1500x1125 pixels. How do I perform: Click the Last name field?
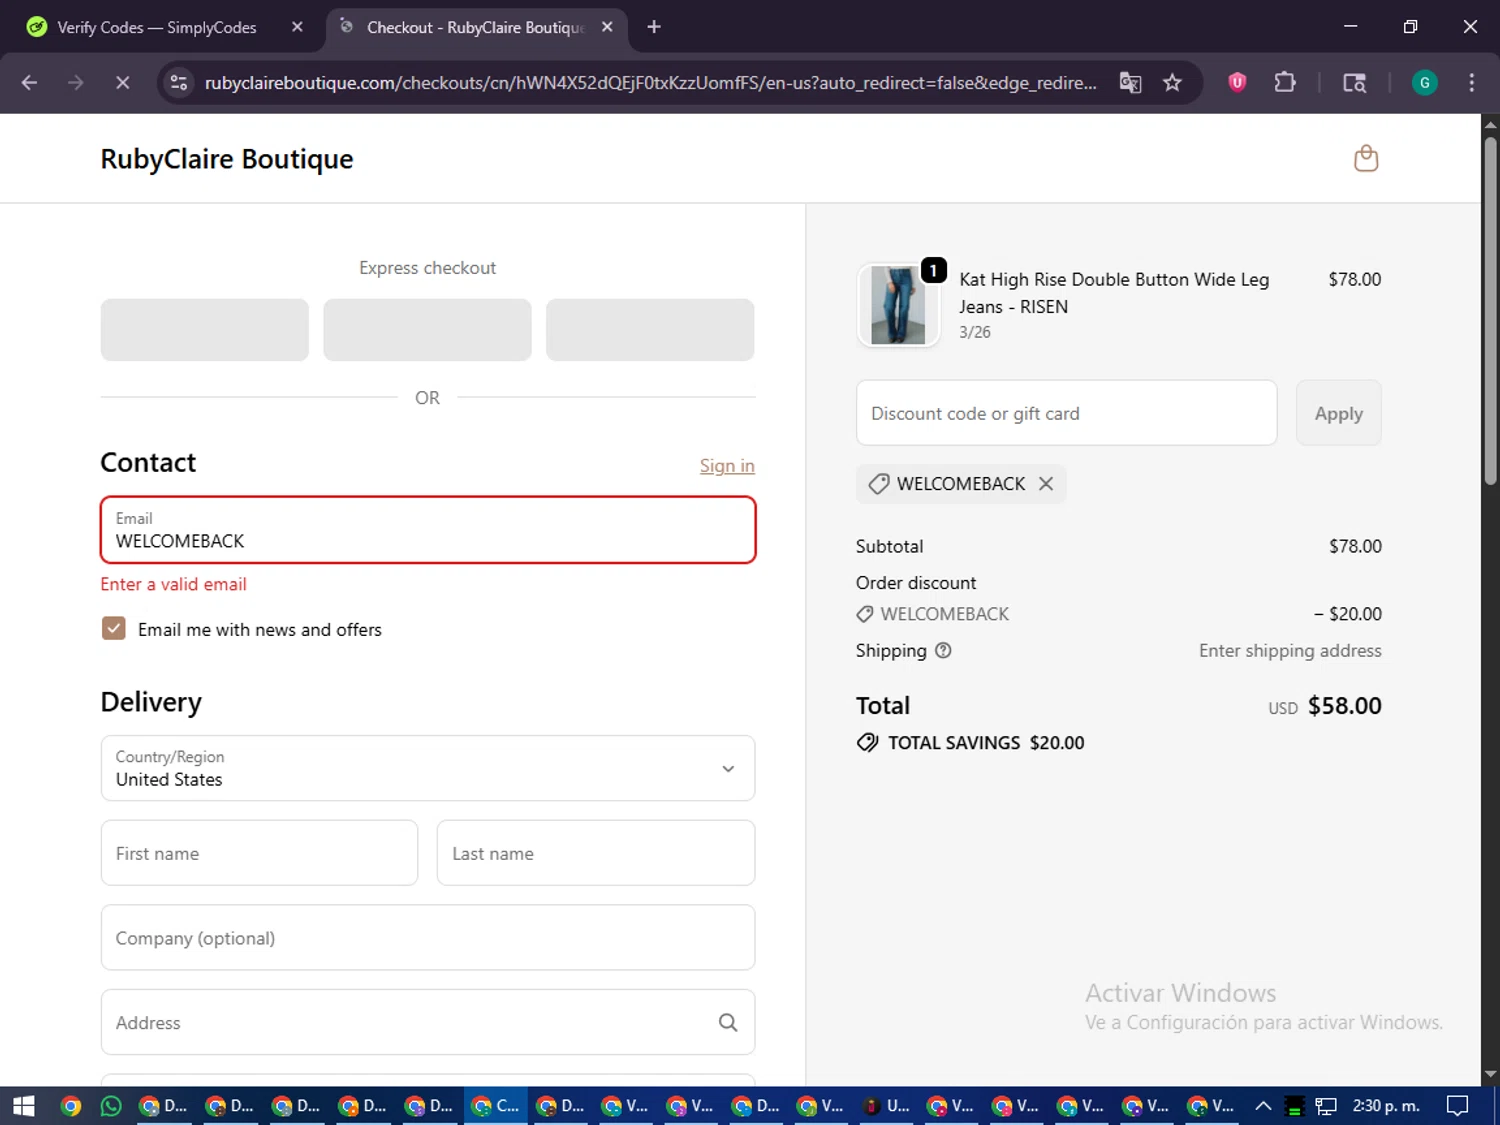[596, 853]
